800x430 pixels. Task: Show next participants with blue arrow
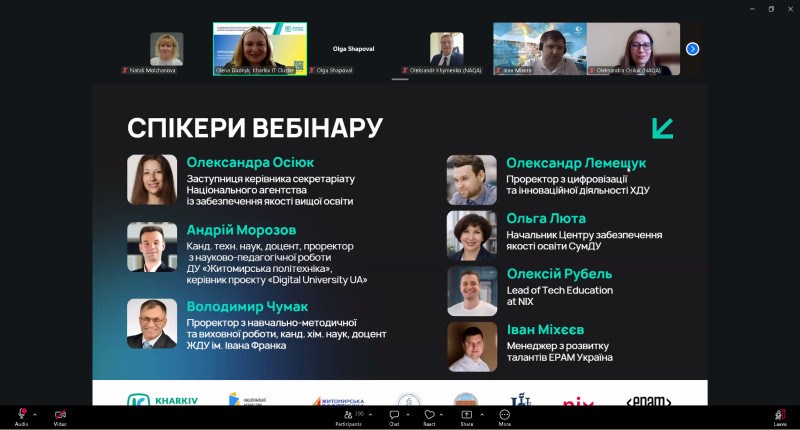(x=692, y=49)
